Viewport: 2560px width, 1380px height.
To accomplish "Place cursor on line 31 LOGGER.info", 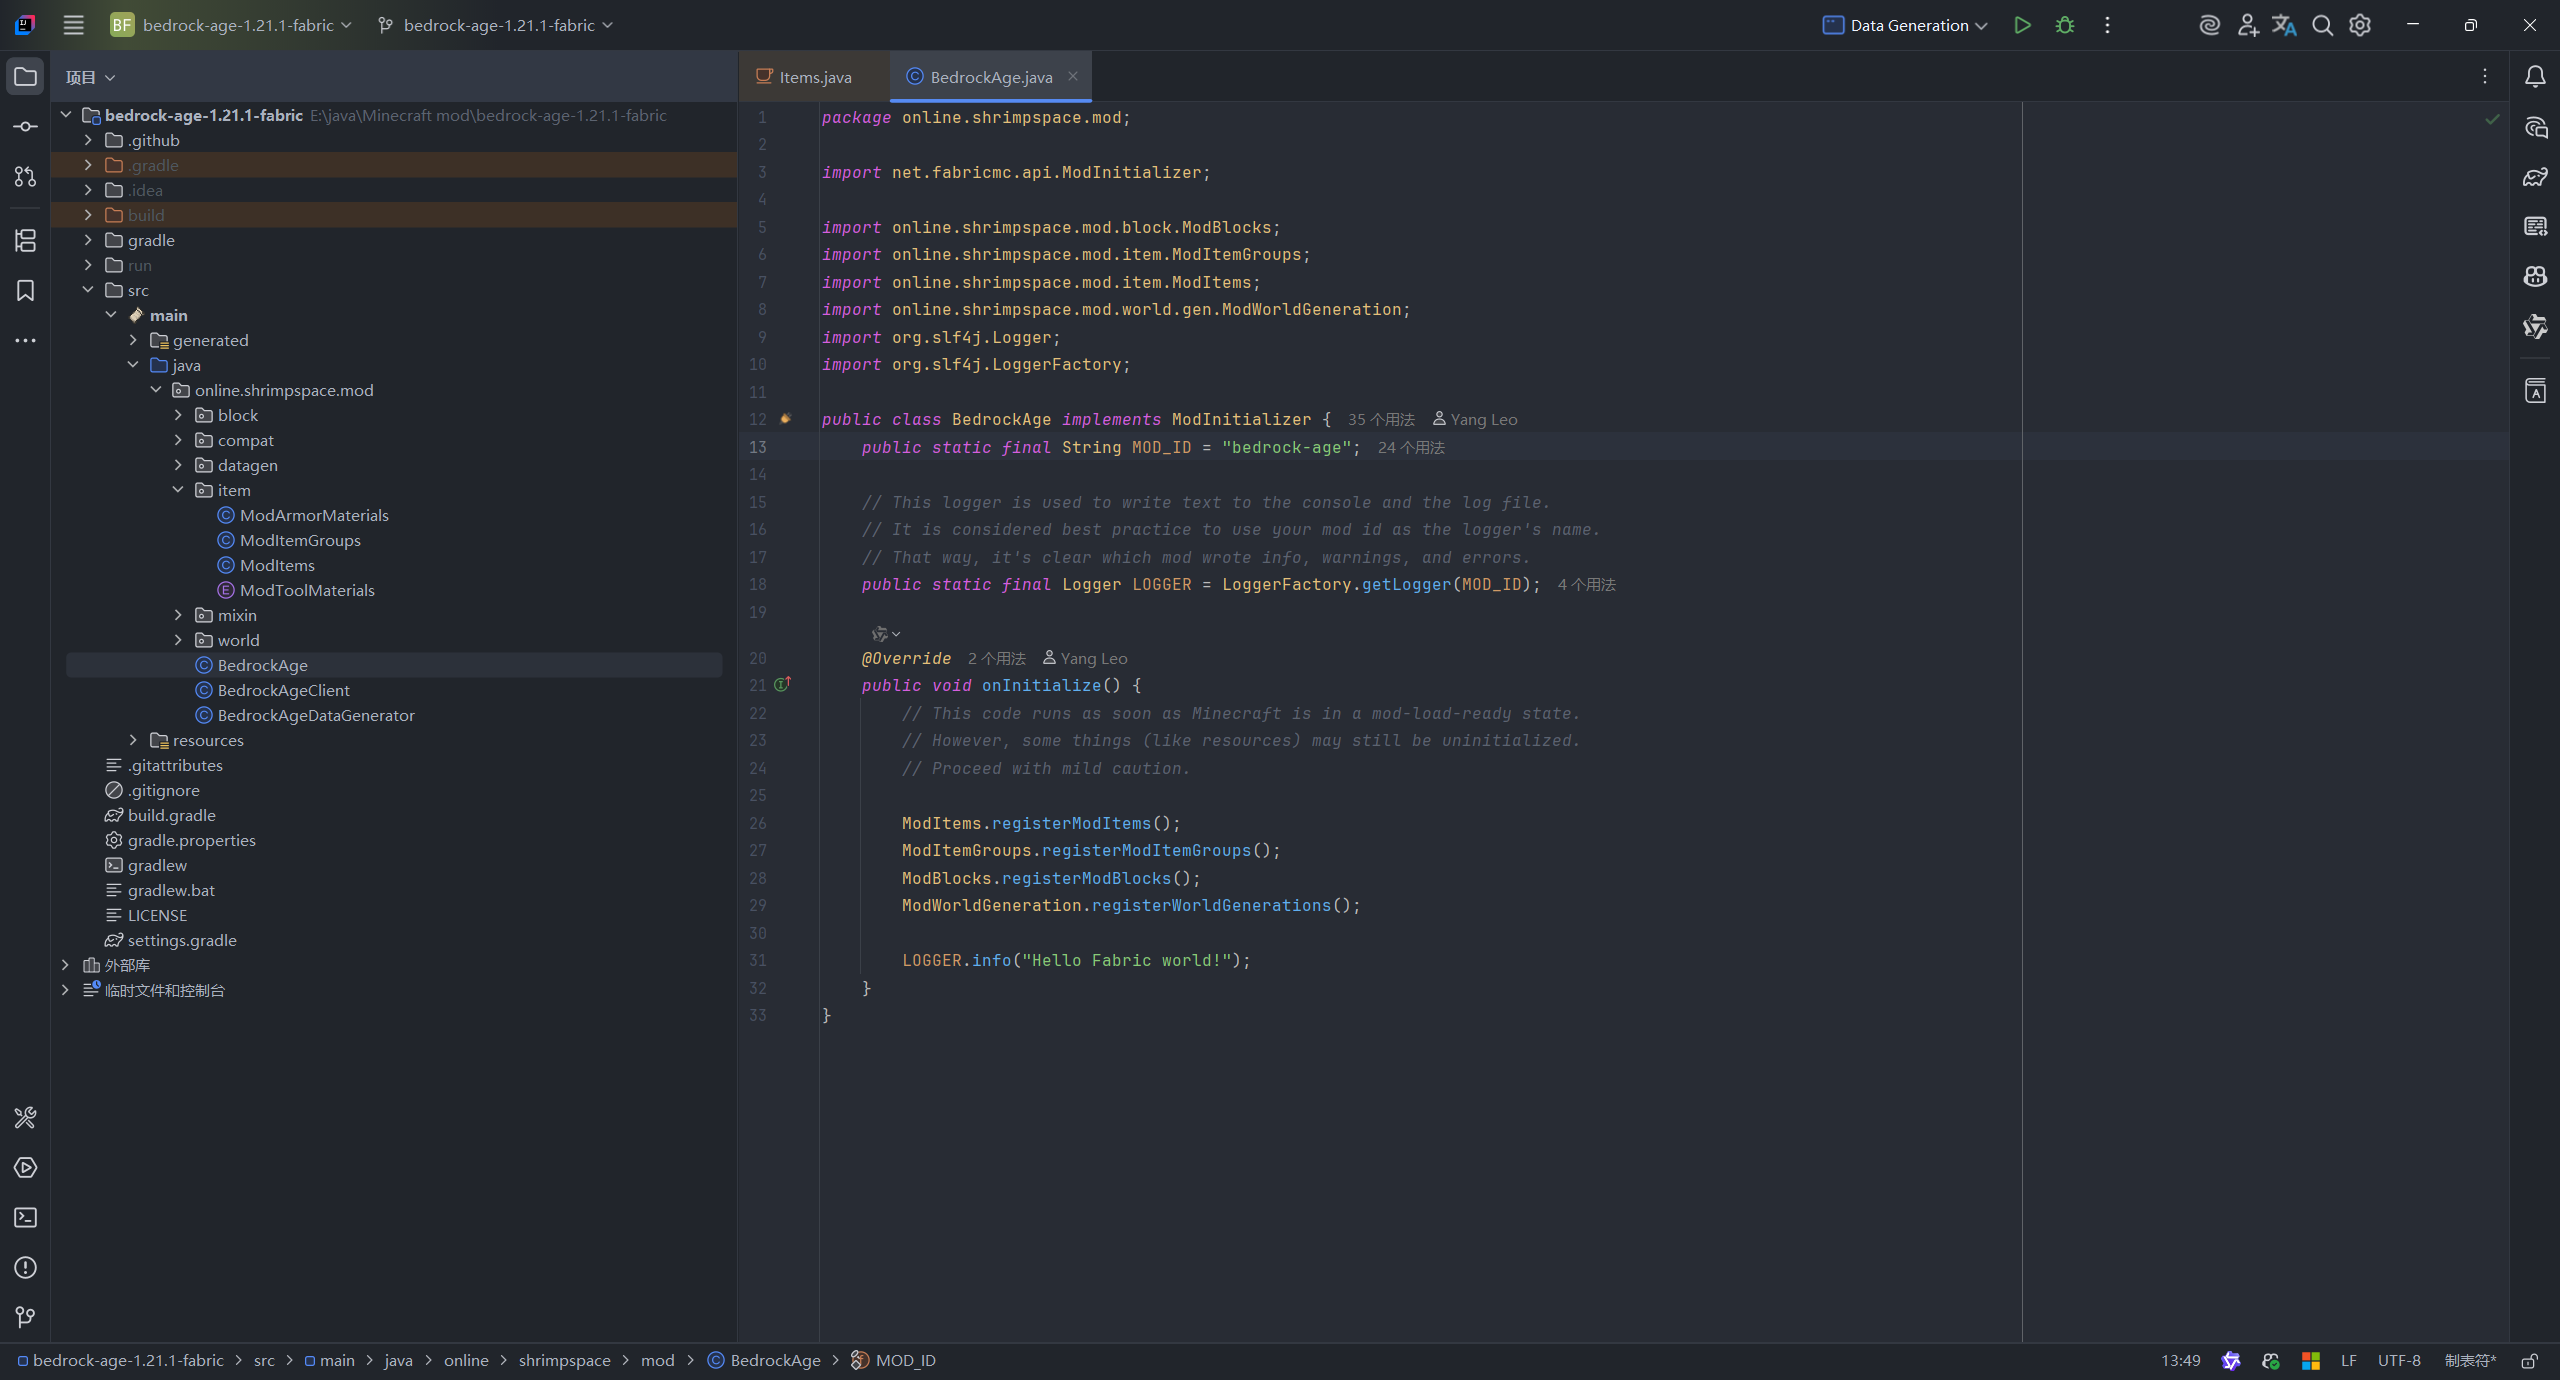I will (x=1076, y=961).
